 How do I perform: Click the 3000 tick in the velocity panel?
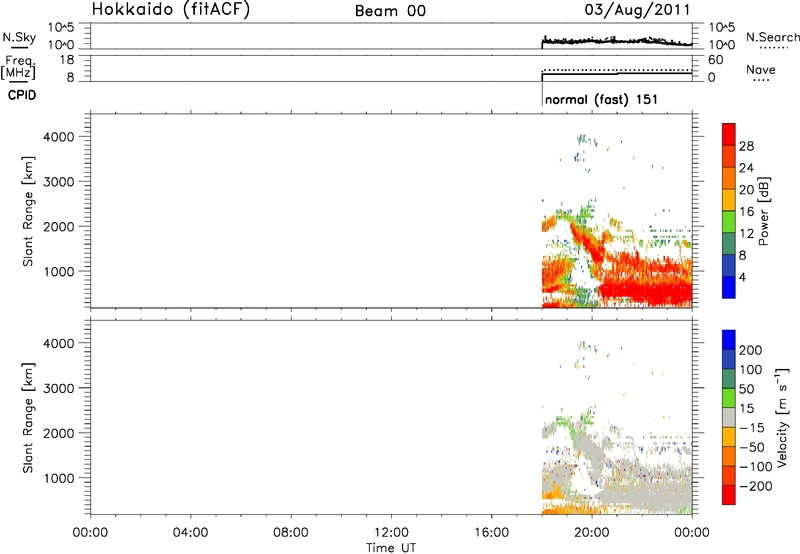click(x=59, y=388)
